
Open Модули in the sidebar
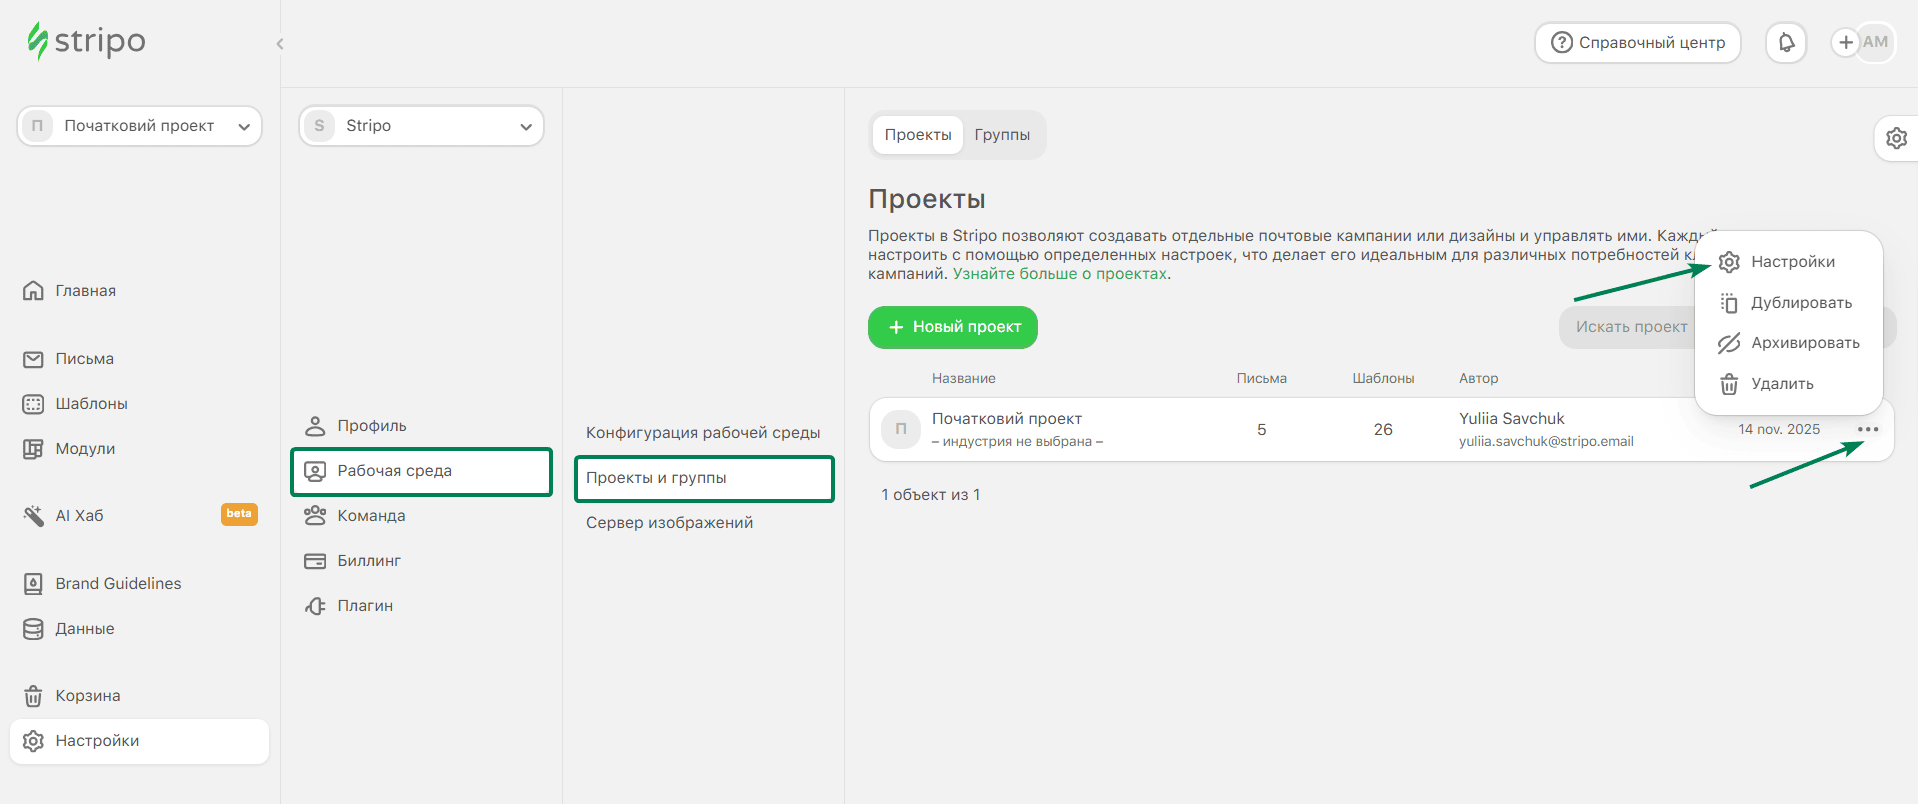(x=85, y=448)
